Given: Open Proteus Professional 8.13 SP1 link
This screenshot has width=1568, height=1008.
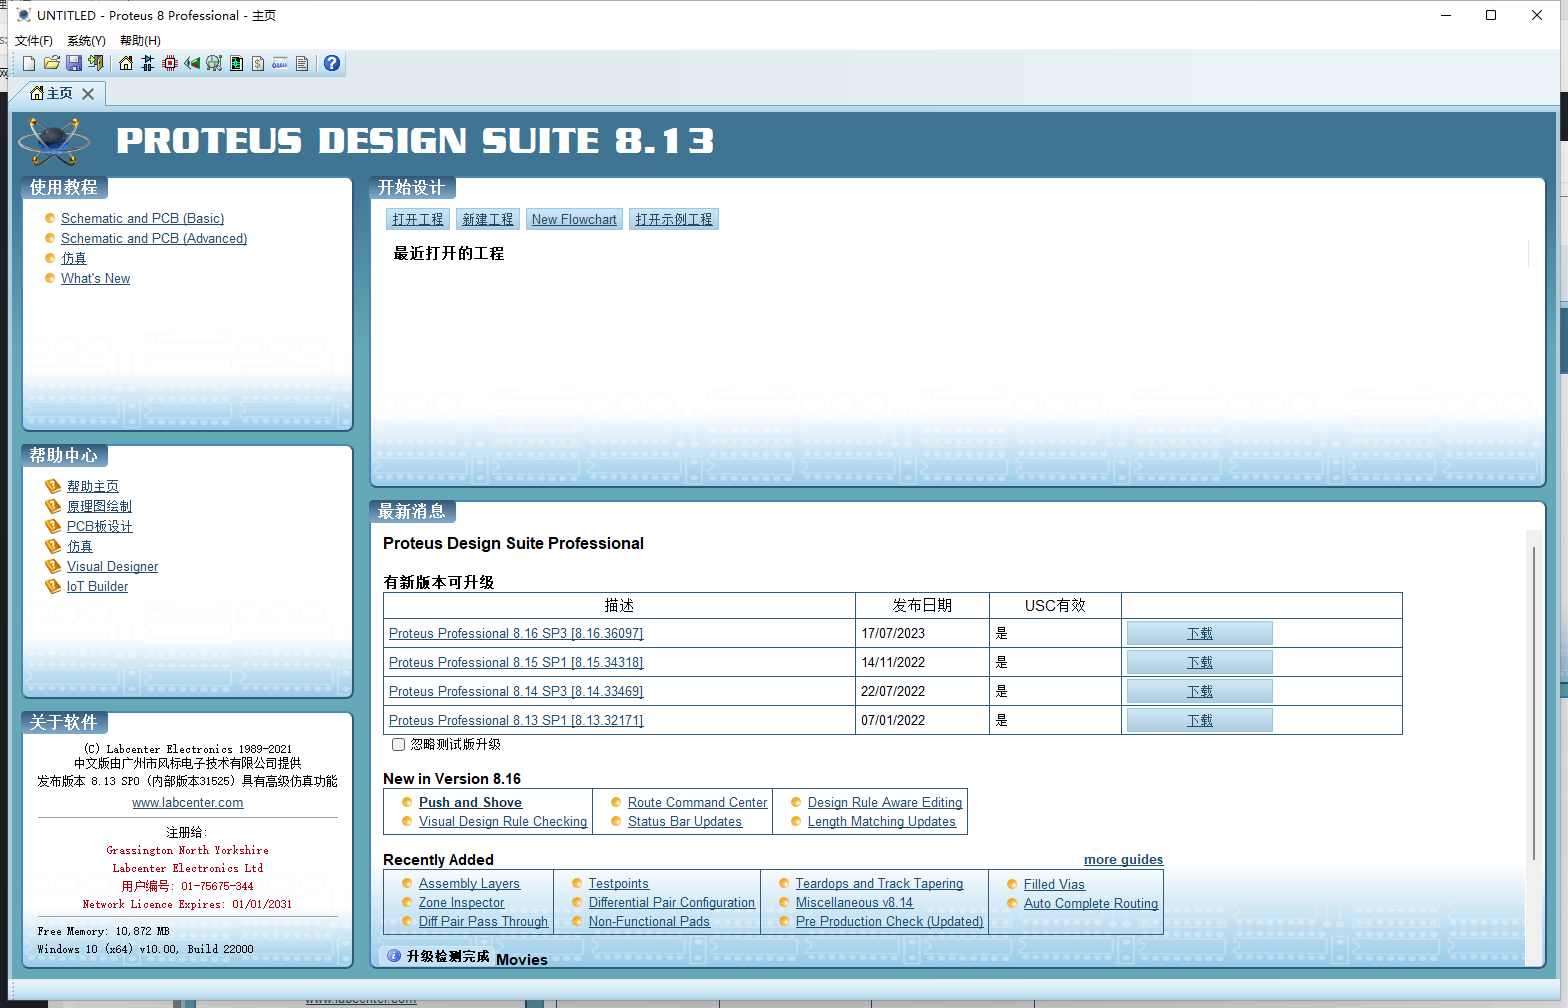Looking at the screenshot, I should point(516,720).
